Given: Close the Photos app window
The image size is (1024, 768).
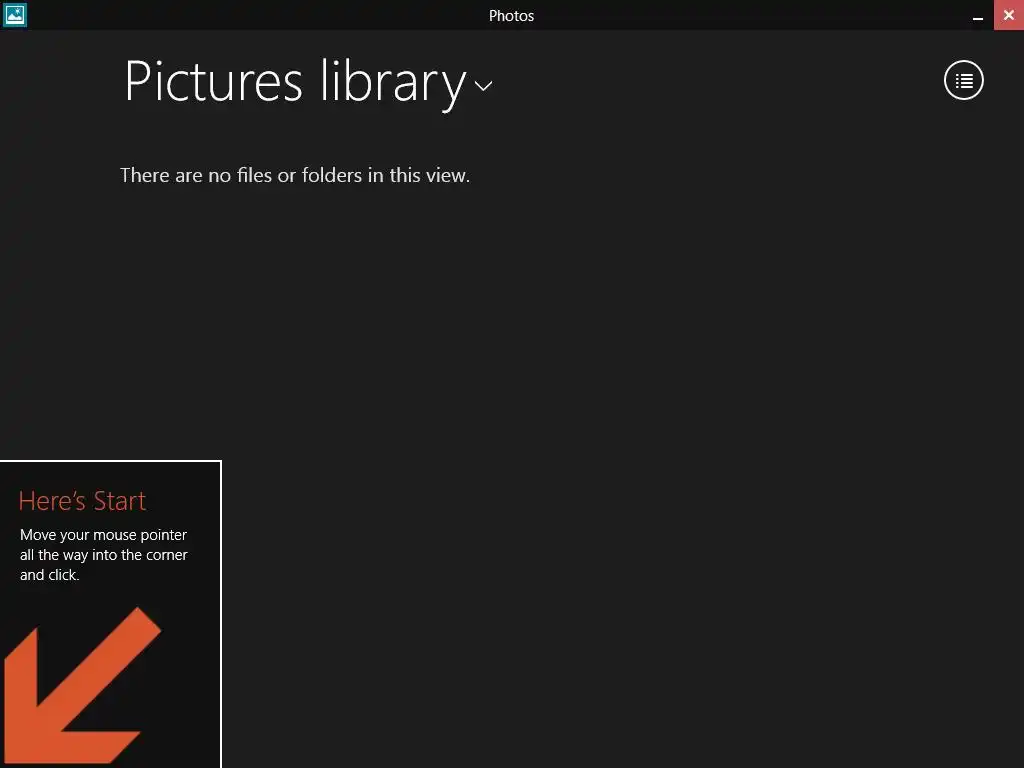Looking at the screenshot, I should pos(1008,16).
